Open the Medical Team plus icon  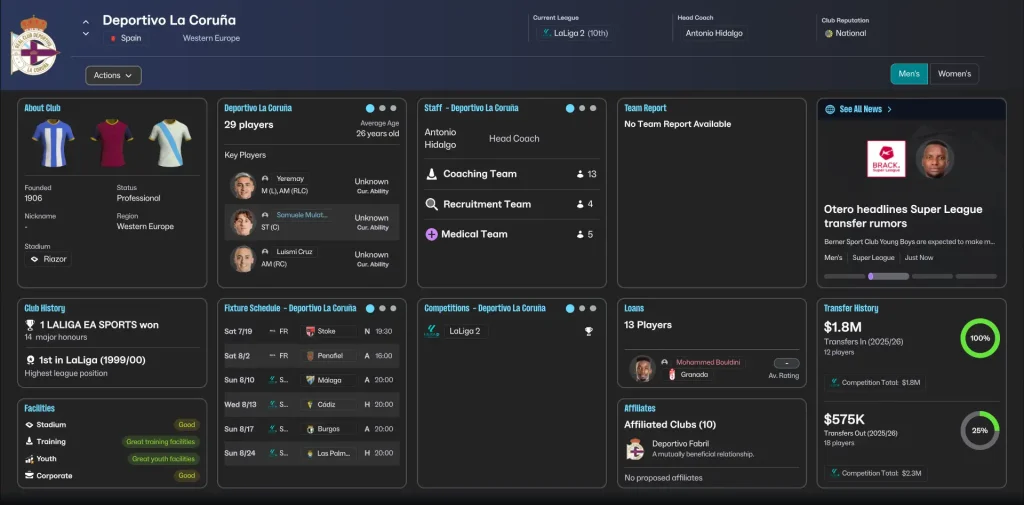click(x=431, y=234)
